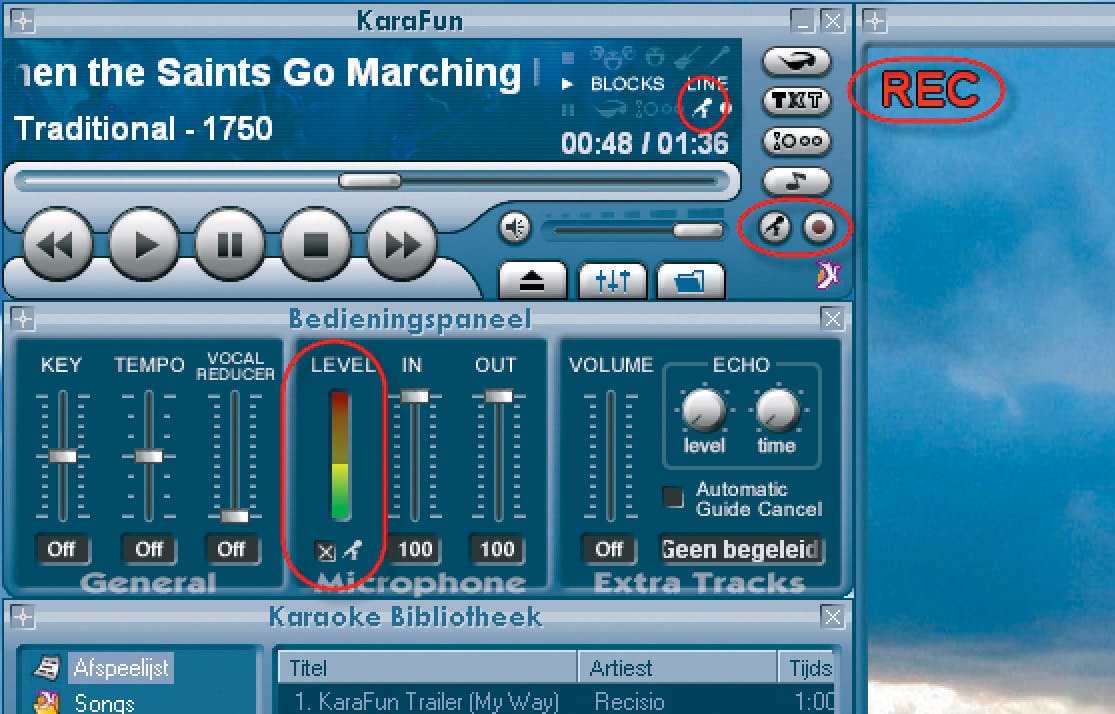The image size is (1115, 714).
Task: Click the pin icon of the lyrics window
Action: [875, 21]
